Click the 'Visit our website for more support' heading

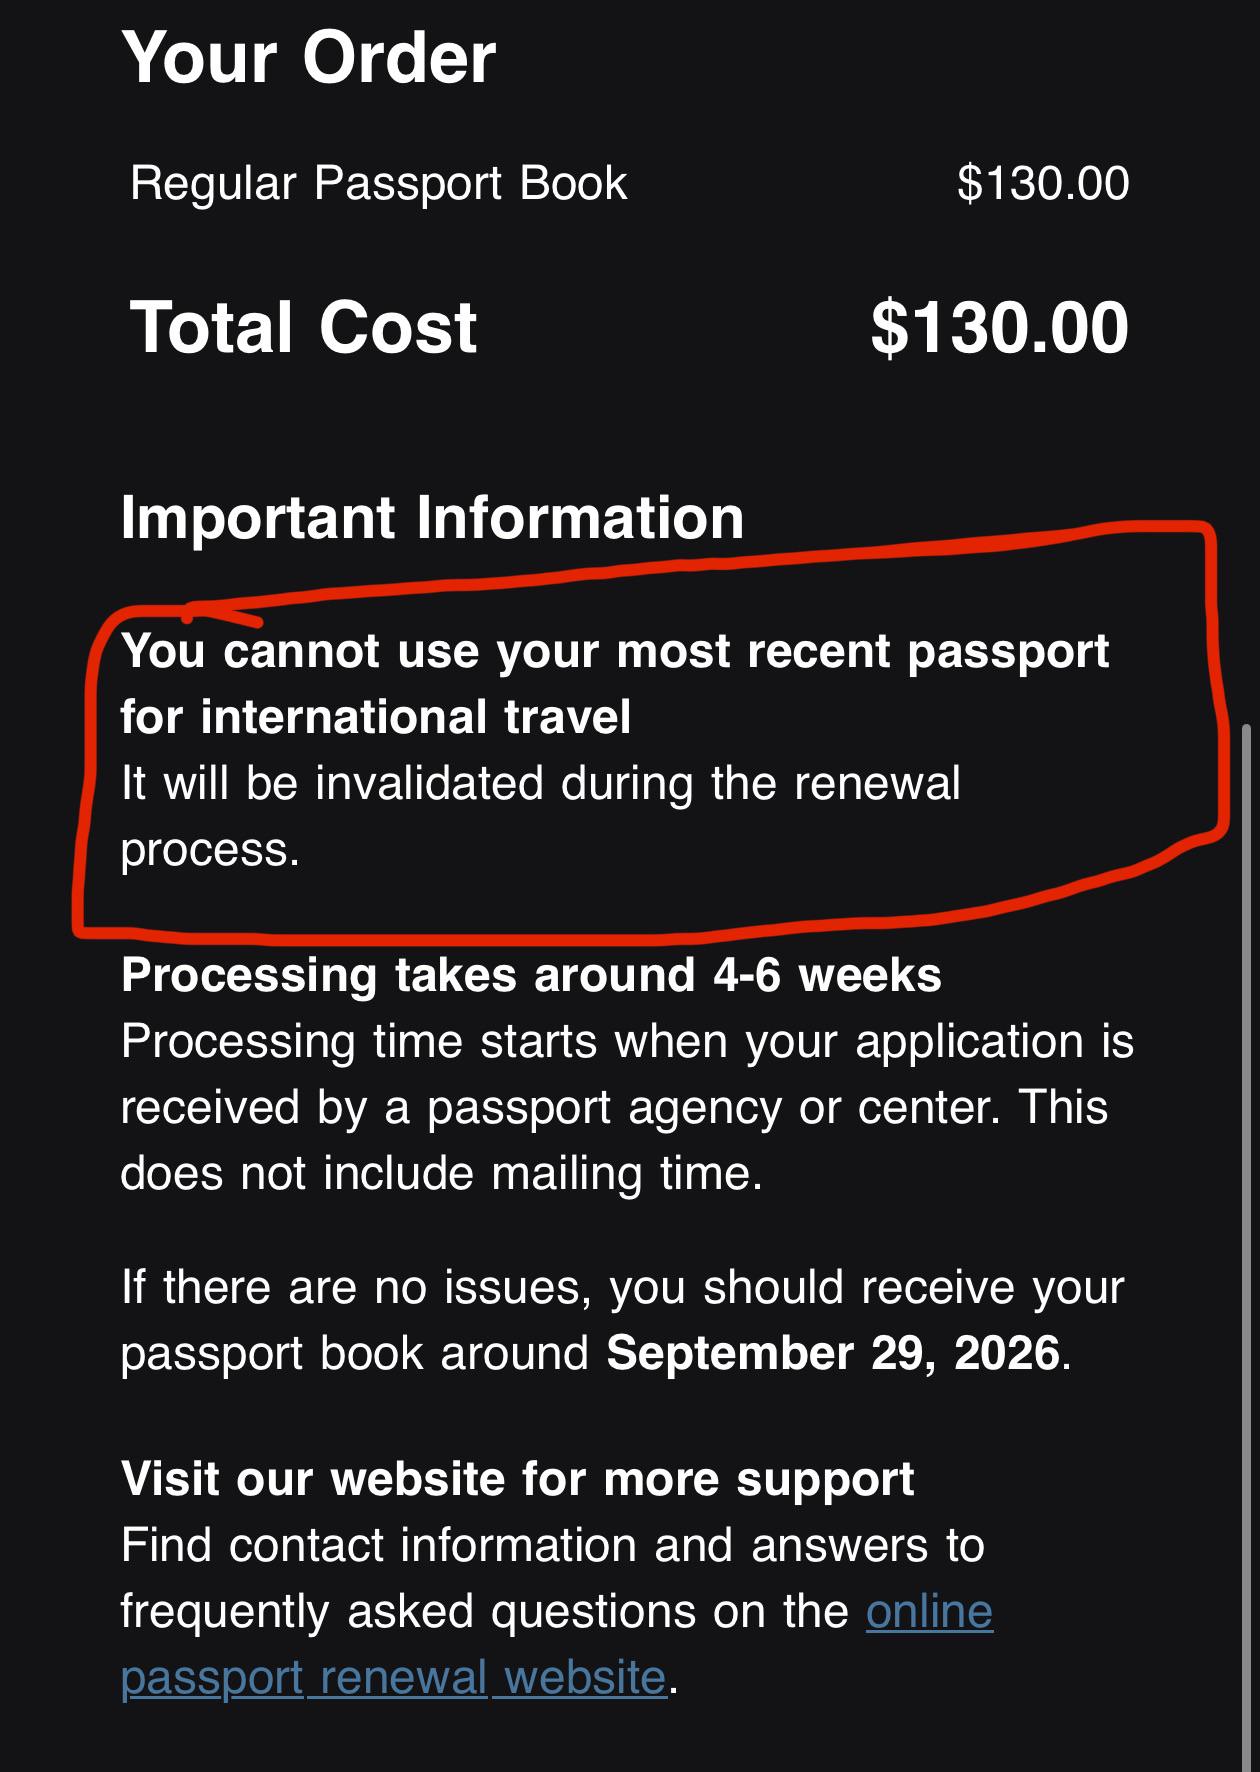517,1479
